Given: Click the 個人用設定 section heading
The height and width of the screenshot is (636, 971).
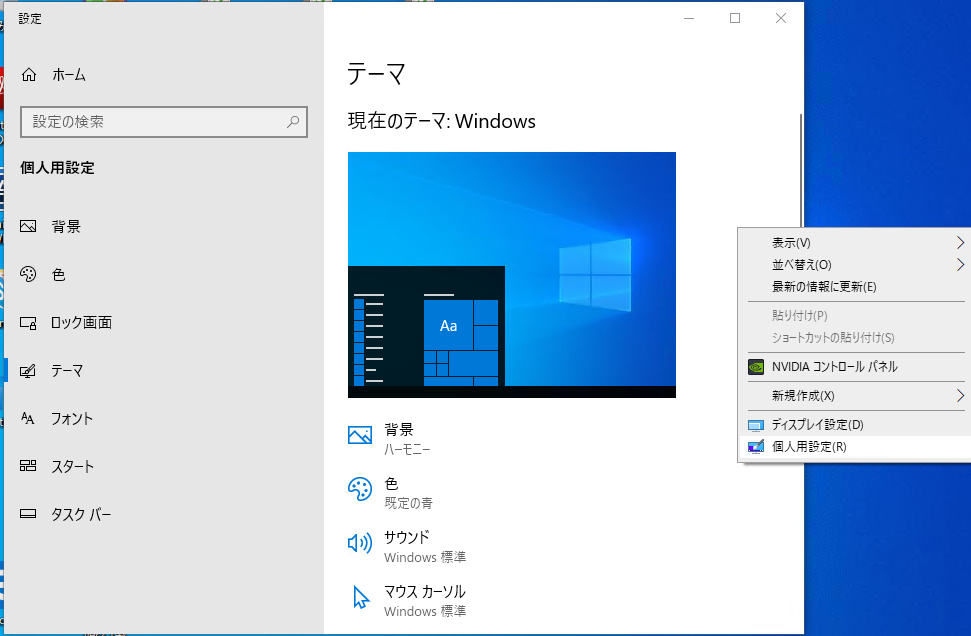Looking at the screenshot, I should [x=57, y=168].
